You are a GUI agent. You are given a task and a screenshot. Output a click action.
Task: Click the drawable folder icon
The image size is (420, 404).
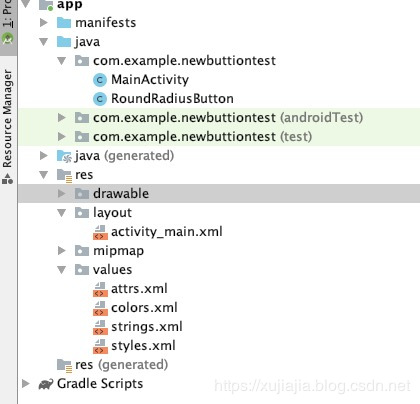pos(82,194)
